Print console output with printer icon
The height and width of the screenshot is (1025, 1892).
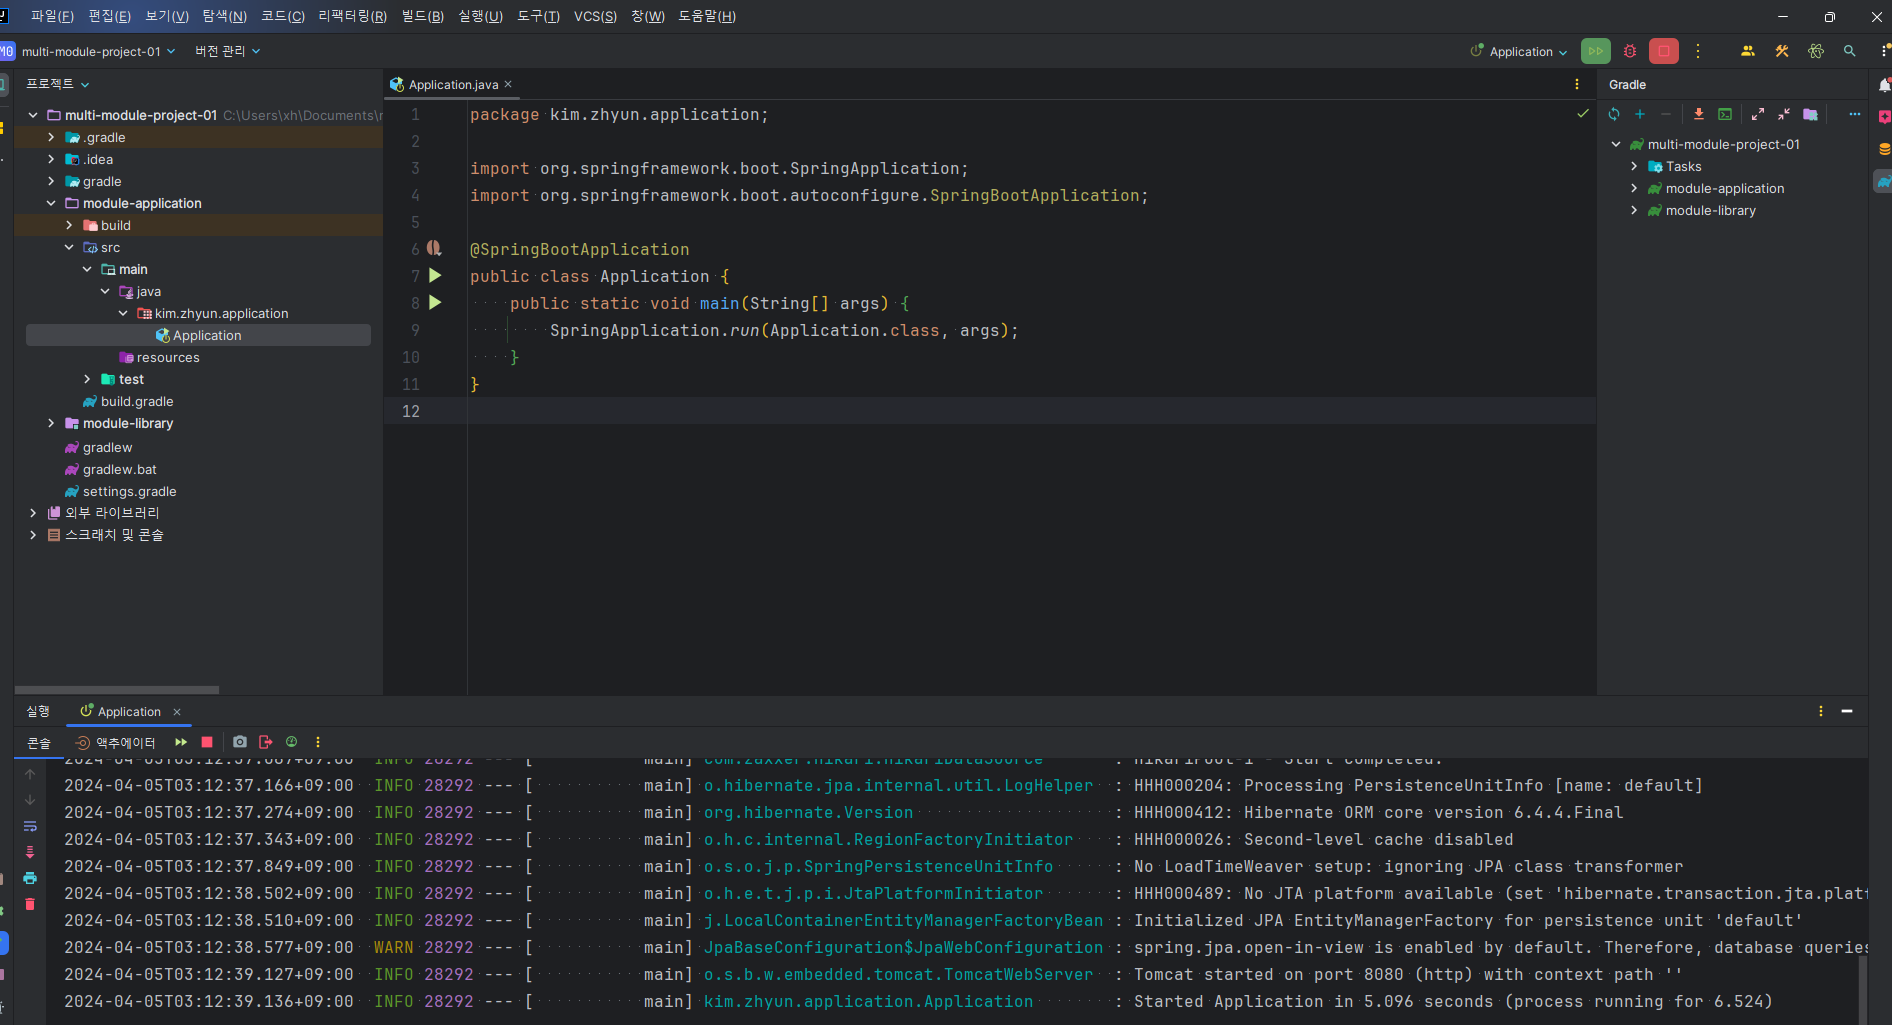[30, 878]
